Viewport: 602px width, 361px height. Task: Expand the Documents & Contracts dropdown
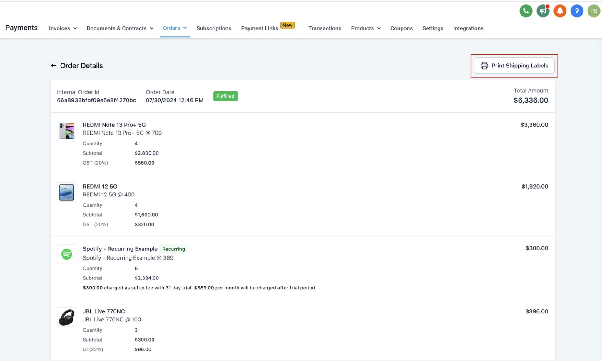[120, 28]
